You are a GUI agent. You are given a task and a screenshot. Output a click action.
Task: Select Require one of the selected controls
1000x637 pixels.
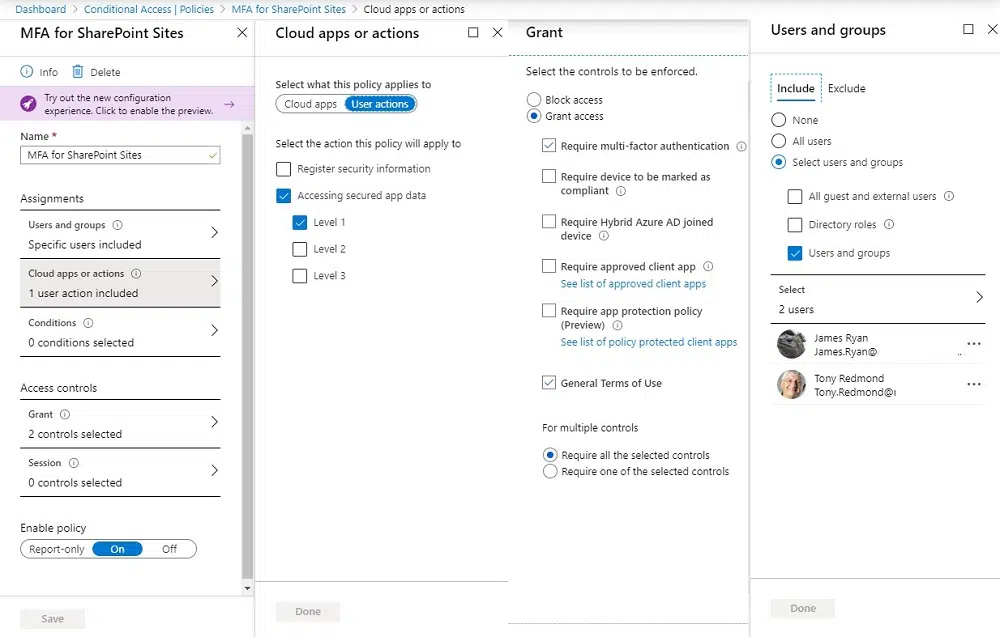[x=550, y=471]
